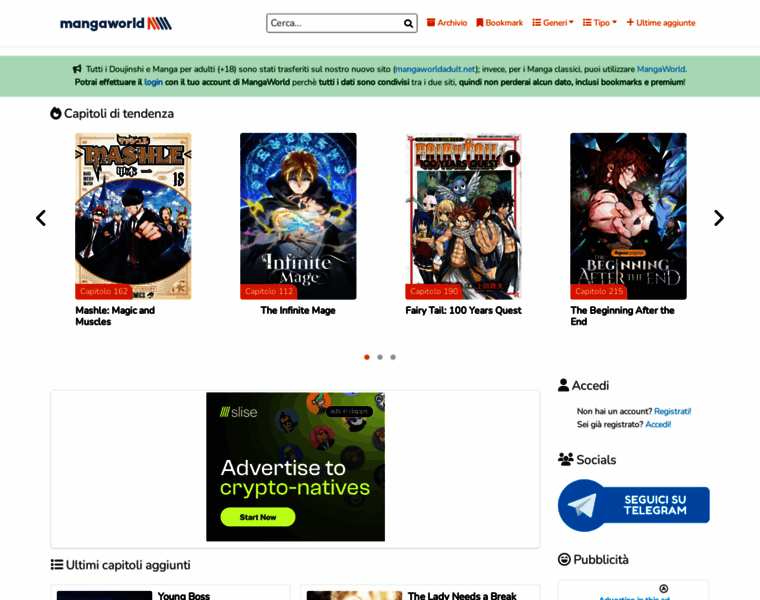The width and height of the screenshot is (760, 600).
Task: Open The Infinite Mage cover thumbnail
Action: point(298,216)
